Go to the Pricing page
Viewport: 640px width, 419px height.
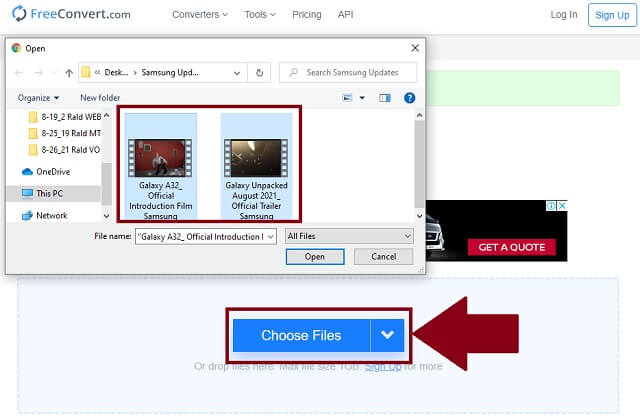307,15
